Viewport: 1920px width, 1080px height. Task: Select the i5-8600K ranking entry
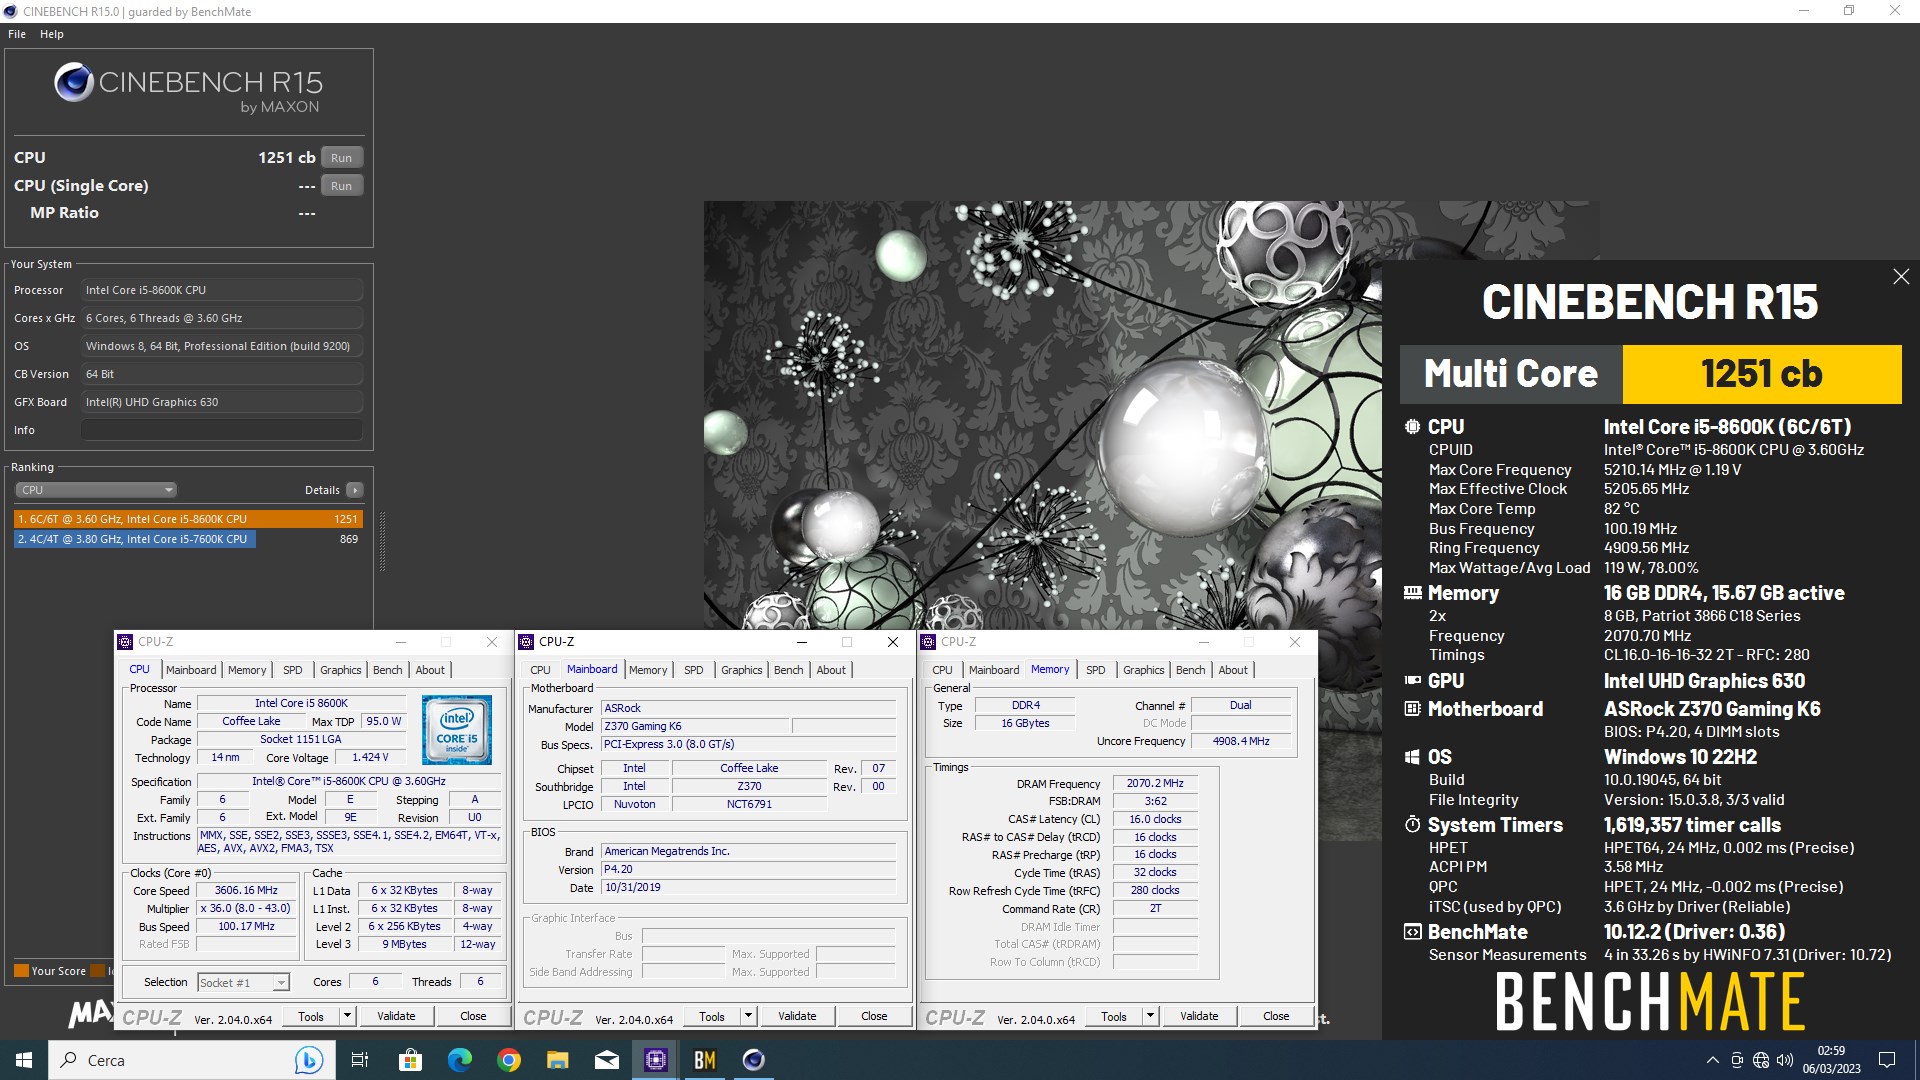(x=188, y=519)
